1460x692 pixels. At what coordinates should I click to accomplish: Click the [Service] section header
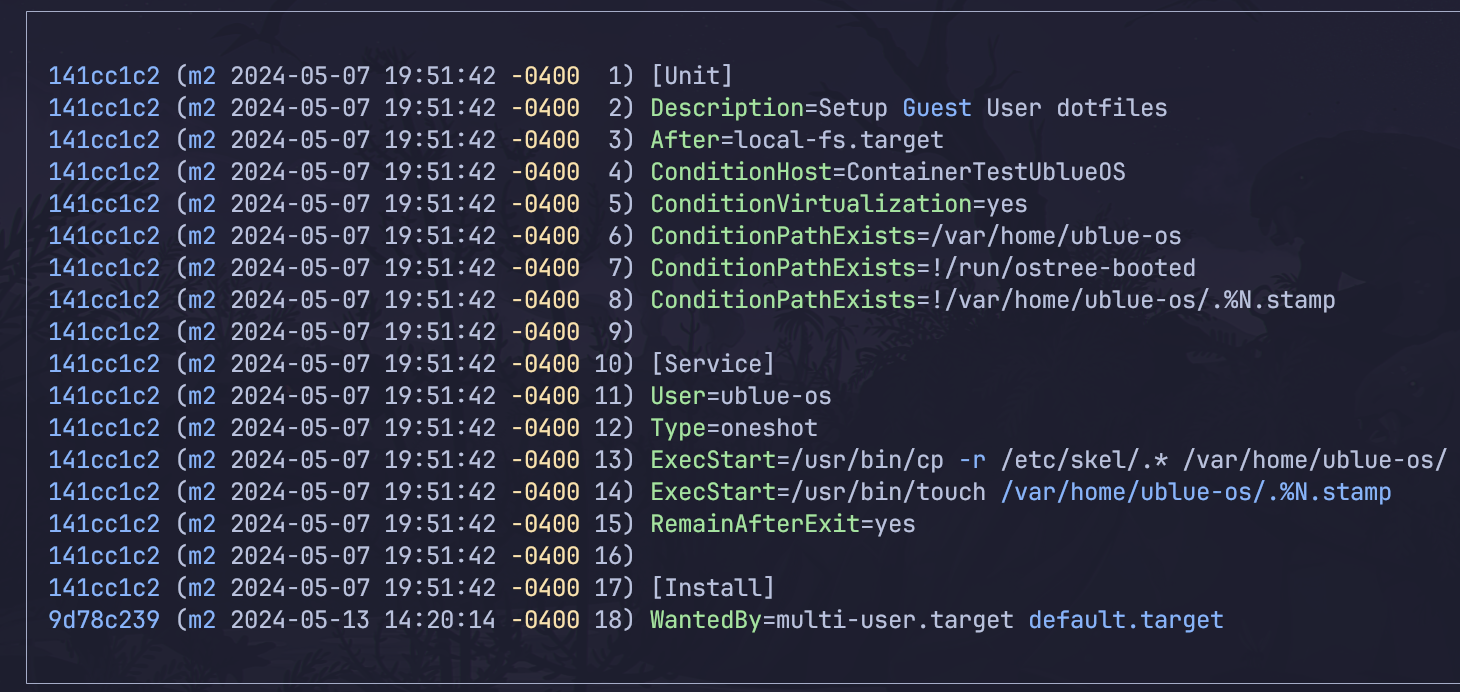(712, 364)
